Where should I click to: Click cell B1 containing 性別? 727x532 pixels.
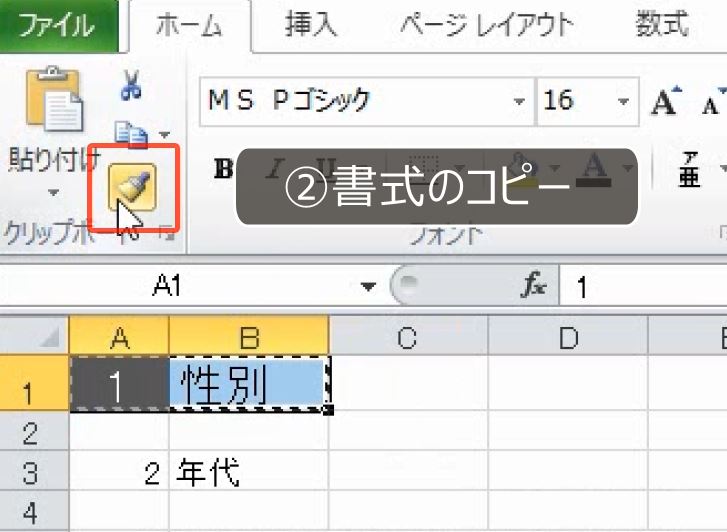pos(249,384)
